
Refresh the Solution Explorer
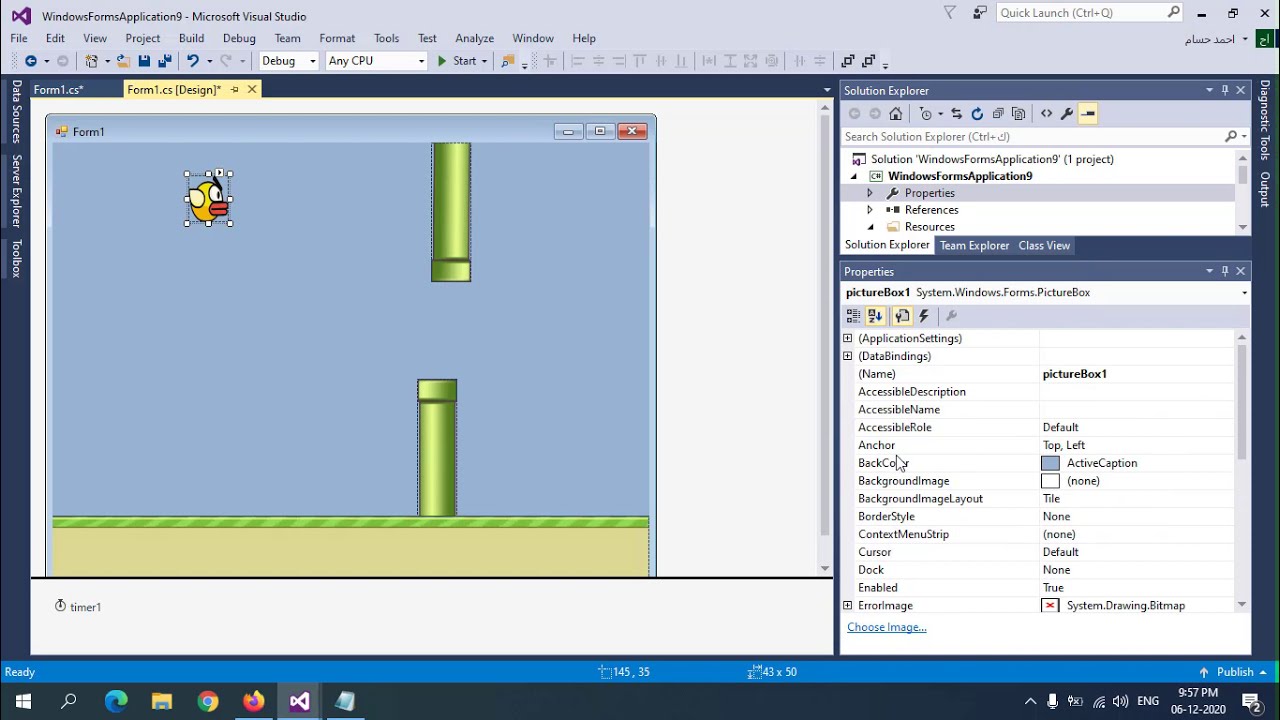click(x=977, y=114)
